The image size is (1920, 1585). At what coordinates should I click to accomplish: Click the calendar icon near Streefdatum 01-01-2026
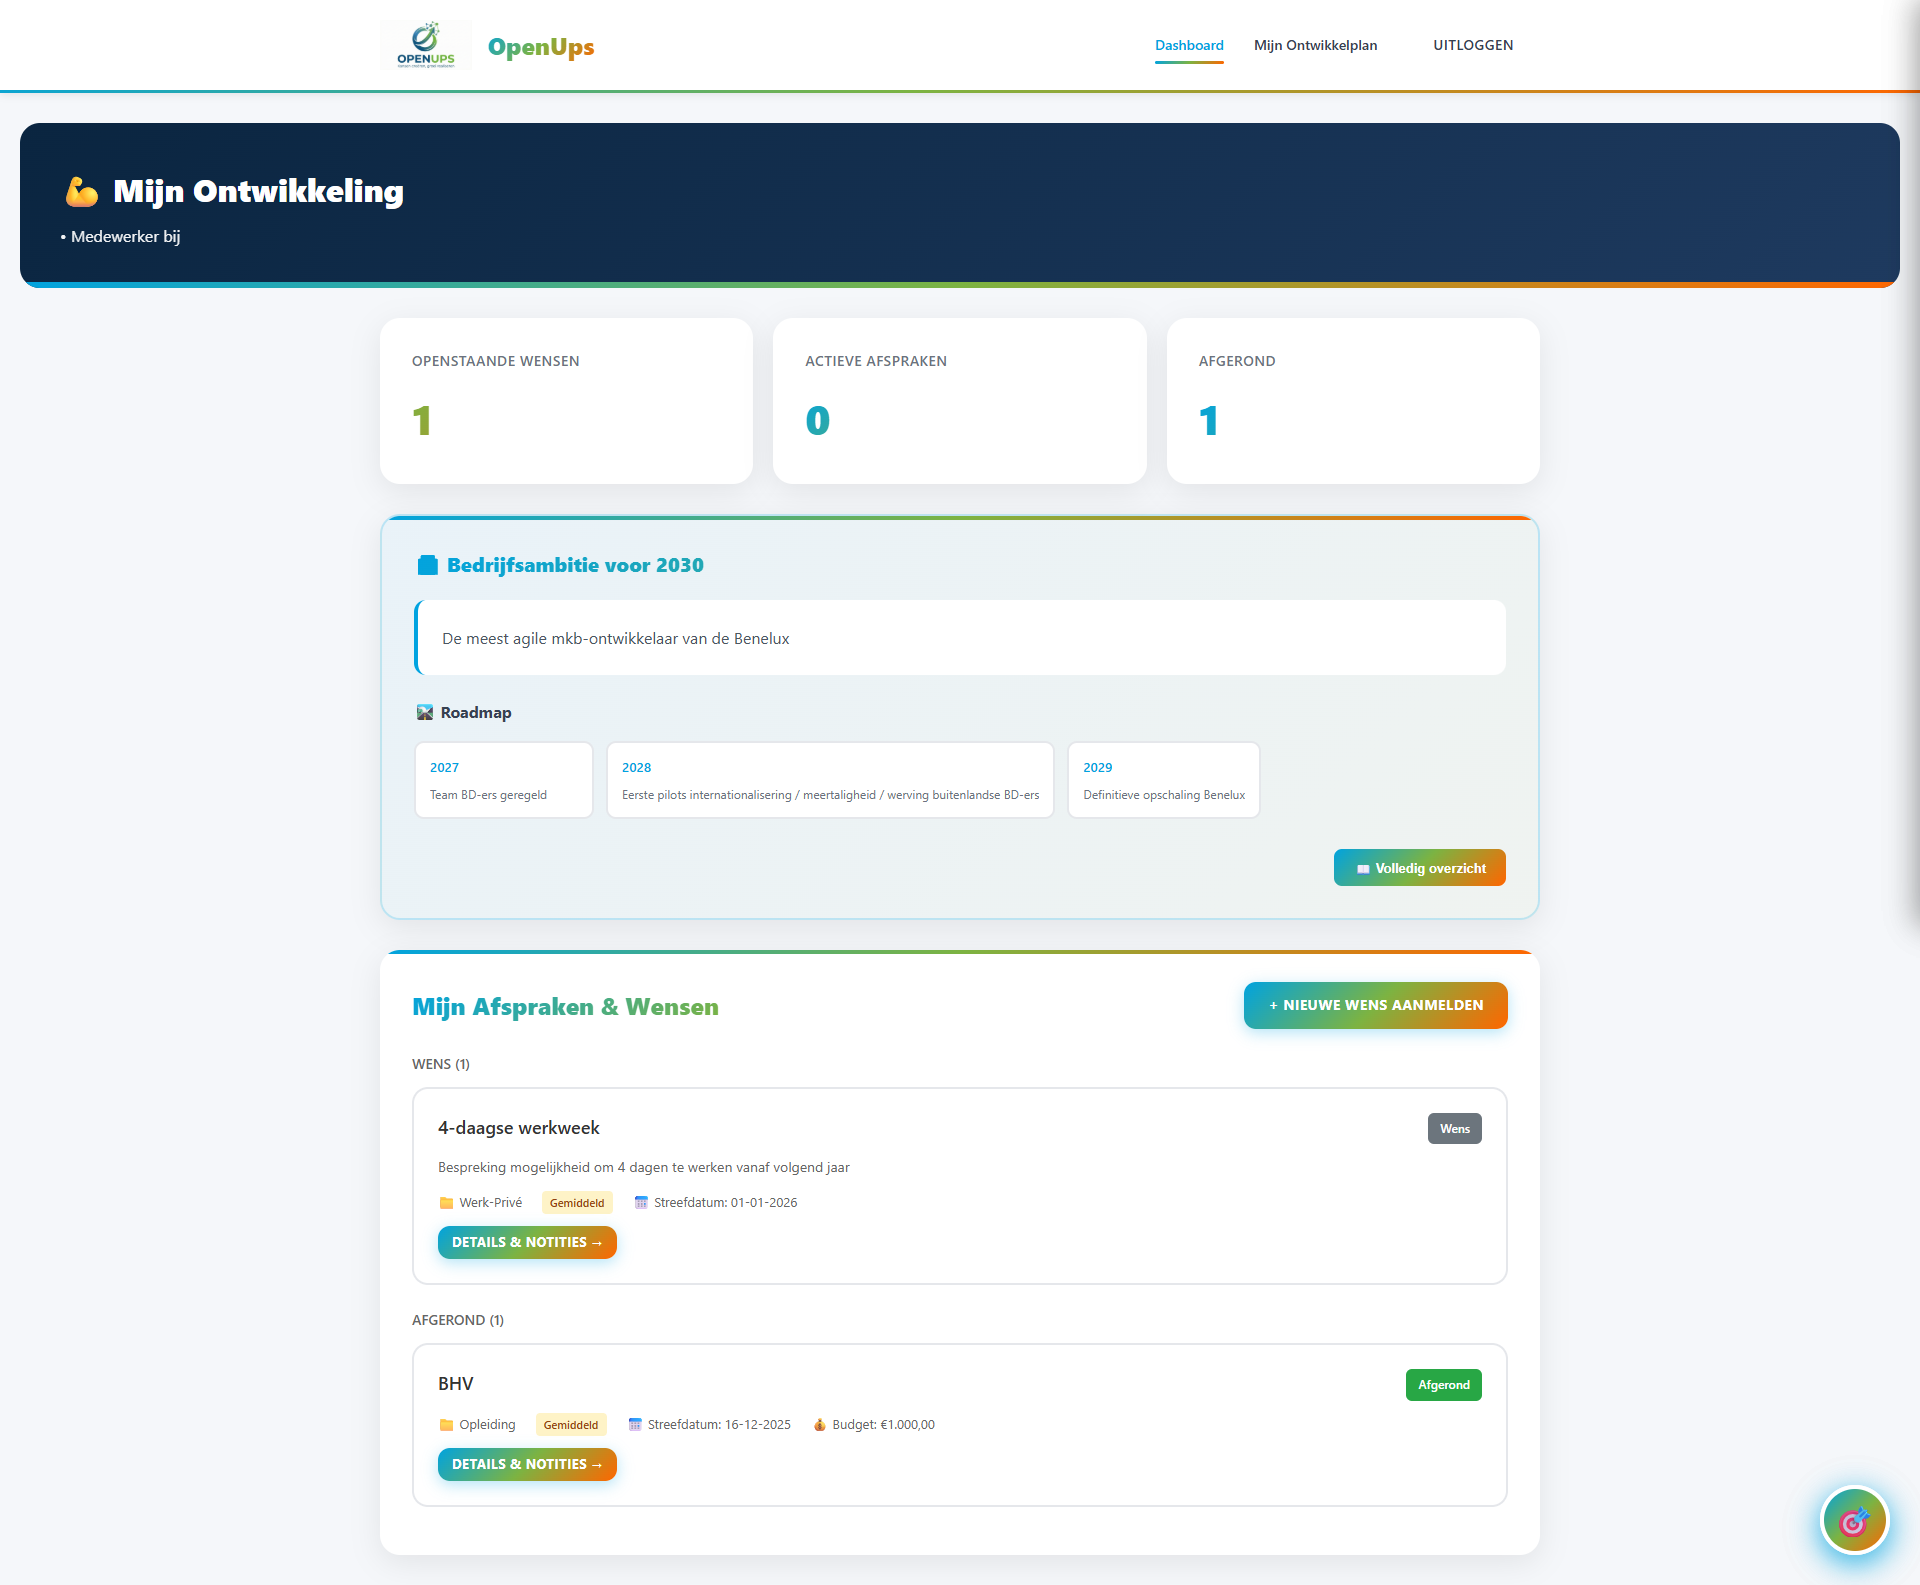pos(641,1203)
